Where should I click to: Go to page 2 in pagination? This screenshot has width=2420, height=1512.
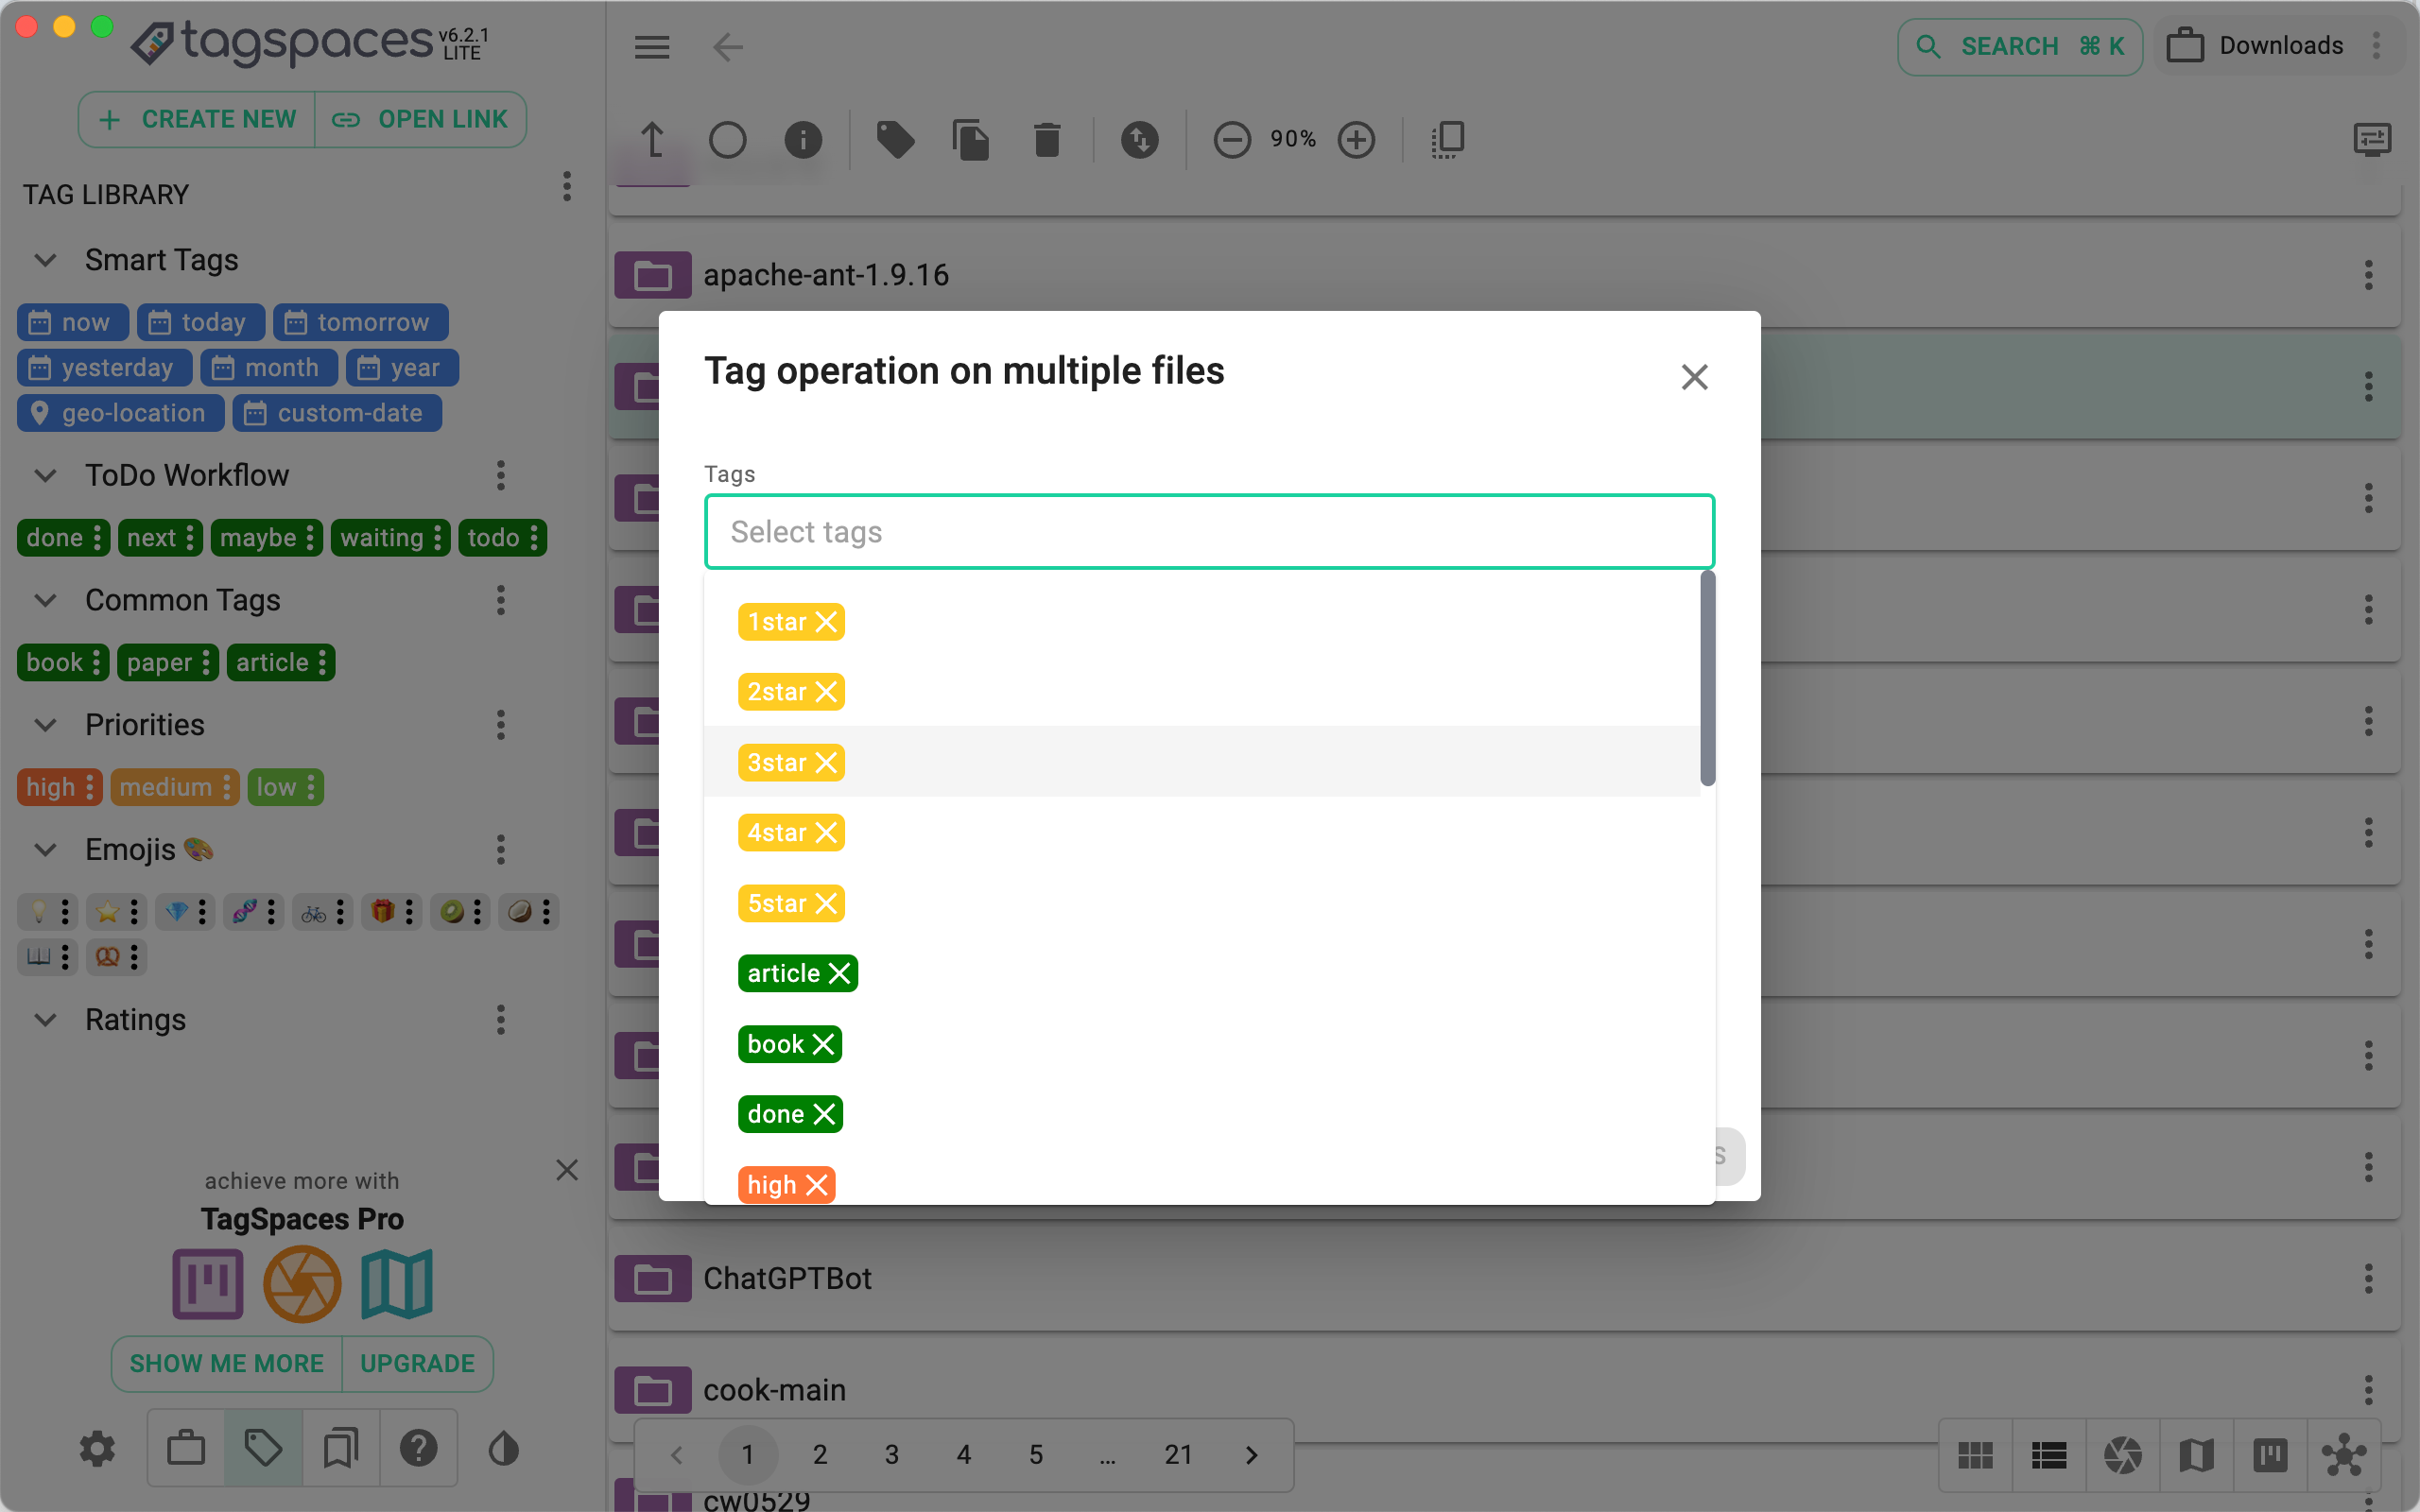pyautogui.click(x=820, y=1454)
